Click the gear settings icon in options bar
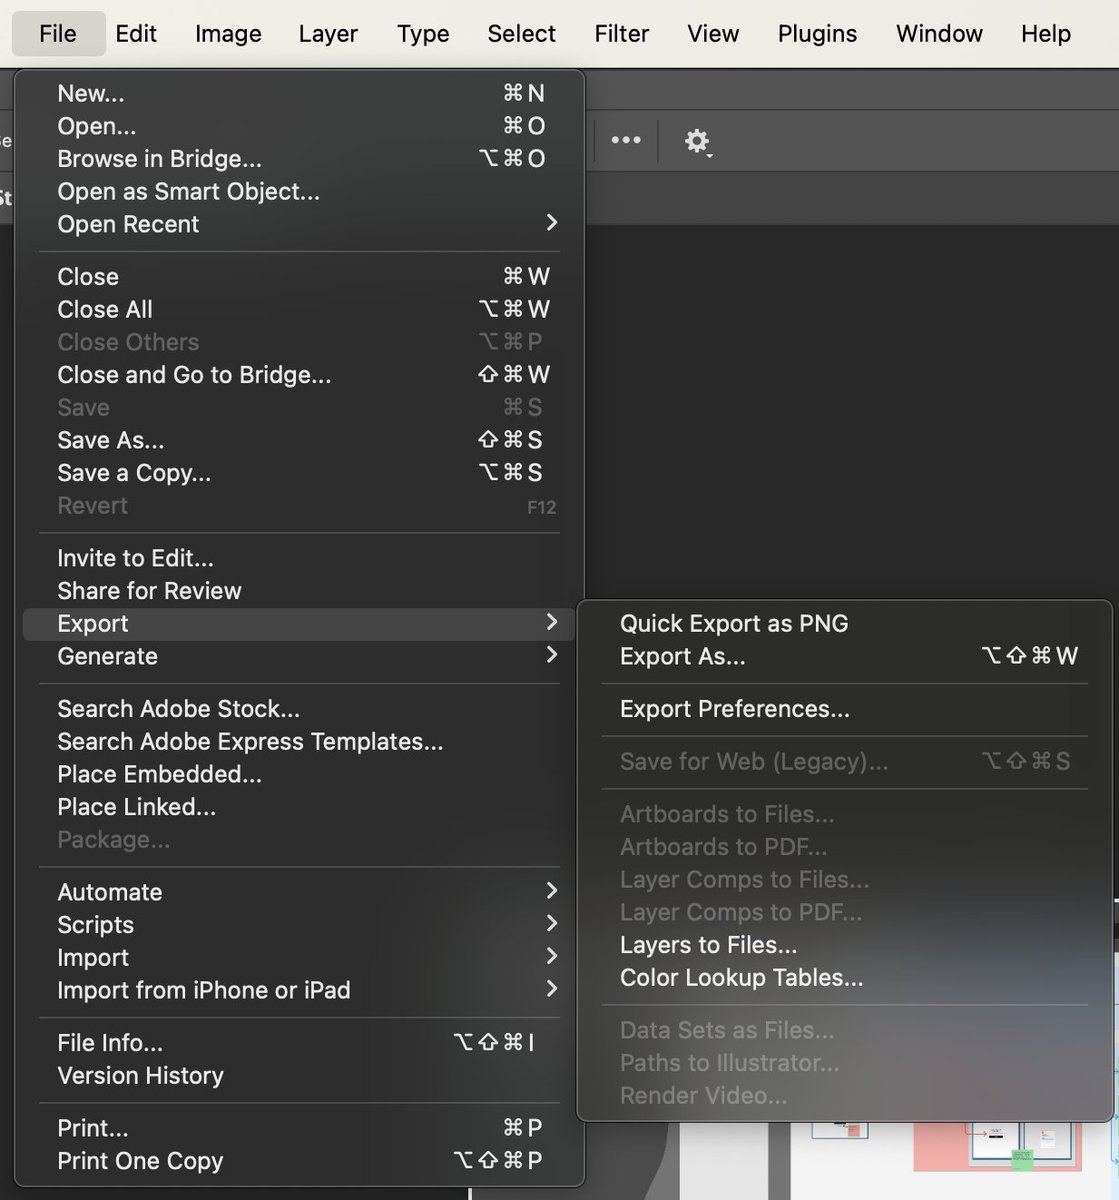This screenshot has height=1200, width=1119. click(x=697, y=141)
